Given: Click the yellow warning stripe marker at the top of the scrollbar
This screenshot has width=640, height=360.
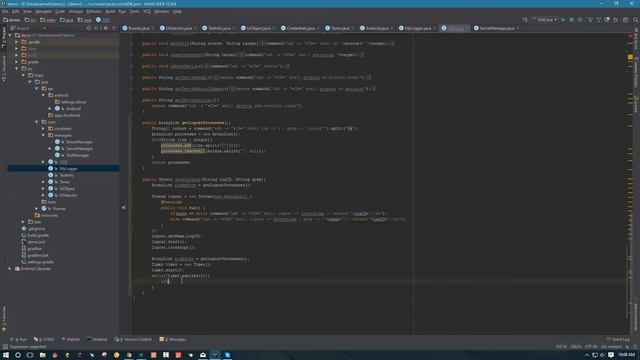Looking at the screenshot, I should pyautogui.click(x=630, y=58).
